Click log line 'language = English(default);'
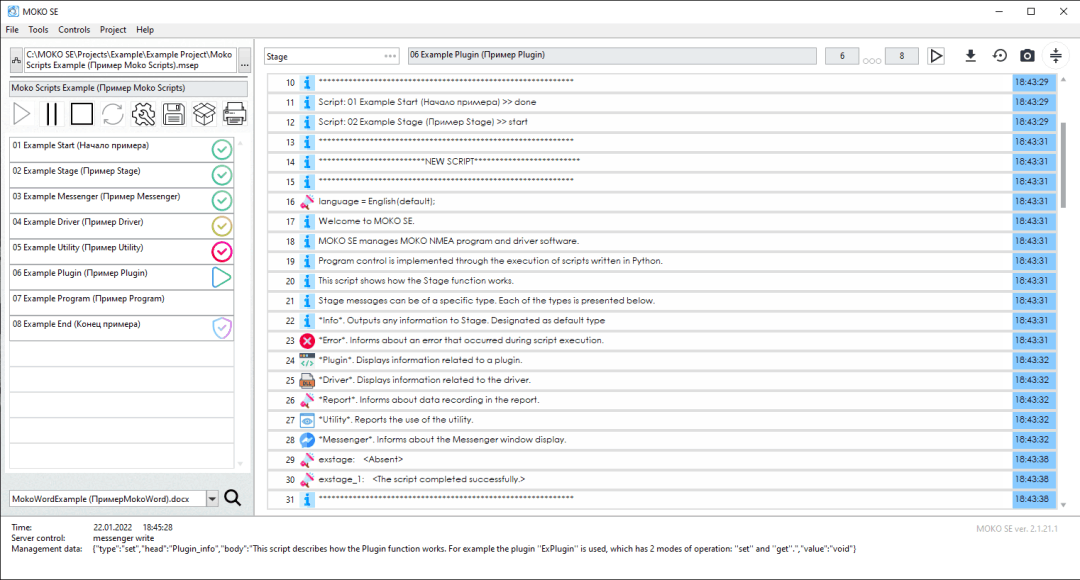Image resolution: width=1080 pixels, height=580 pixels. point(377,201)
